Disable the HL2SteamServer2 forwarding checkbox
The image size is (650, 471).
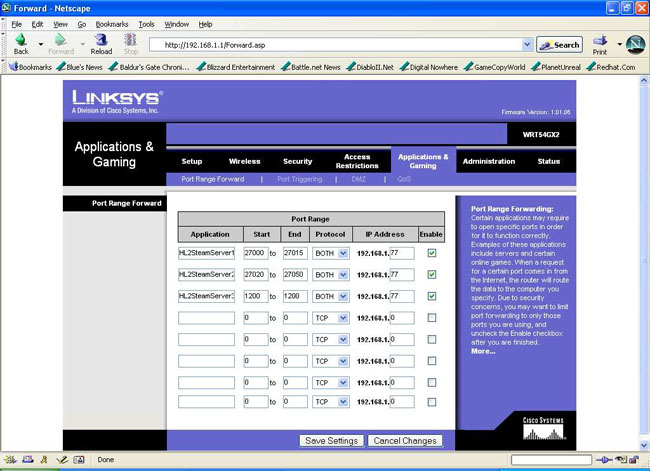pos(432,274)
